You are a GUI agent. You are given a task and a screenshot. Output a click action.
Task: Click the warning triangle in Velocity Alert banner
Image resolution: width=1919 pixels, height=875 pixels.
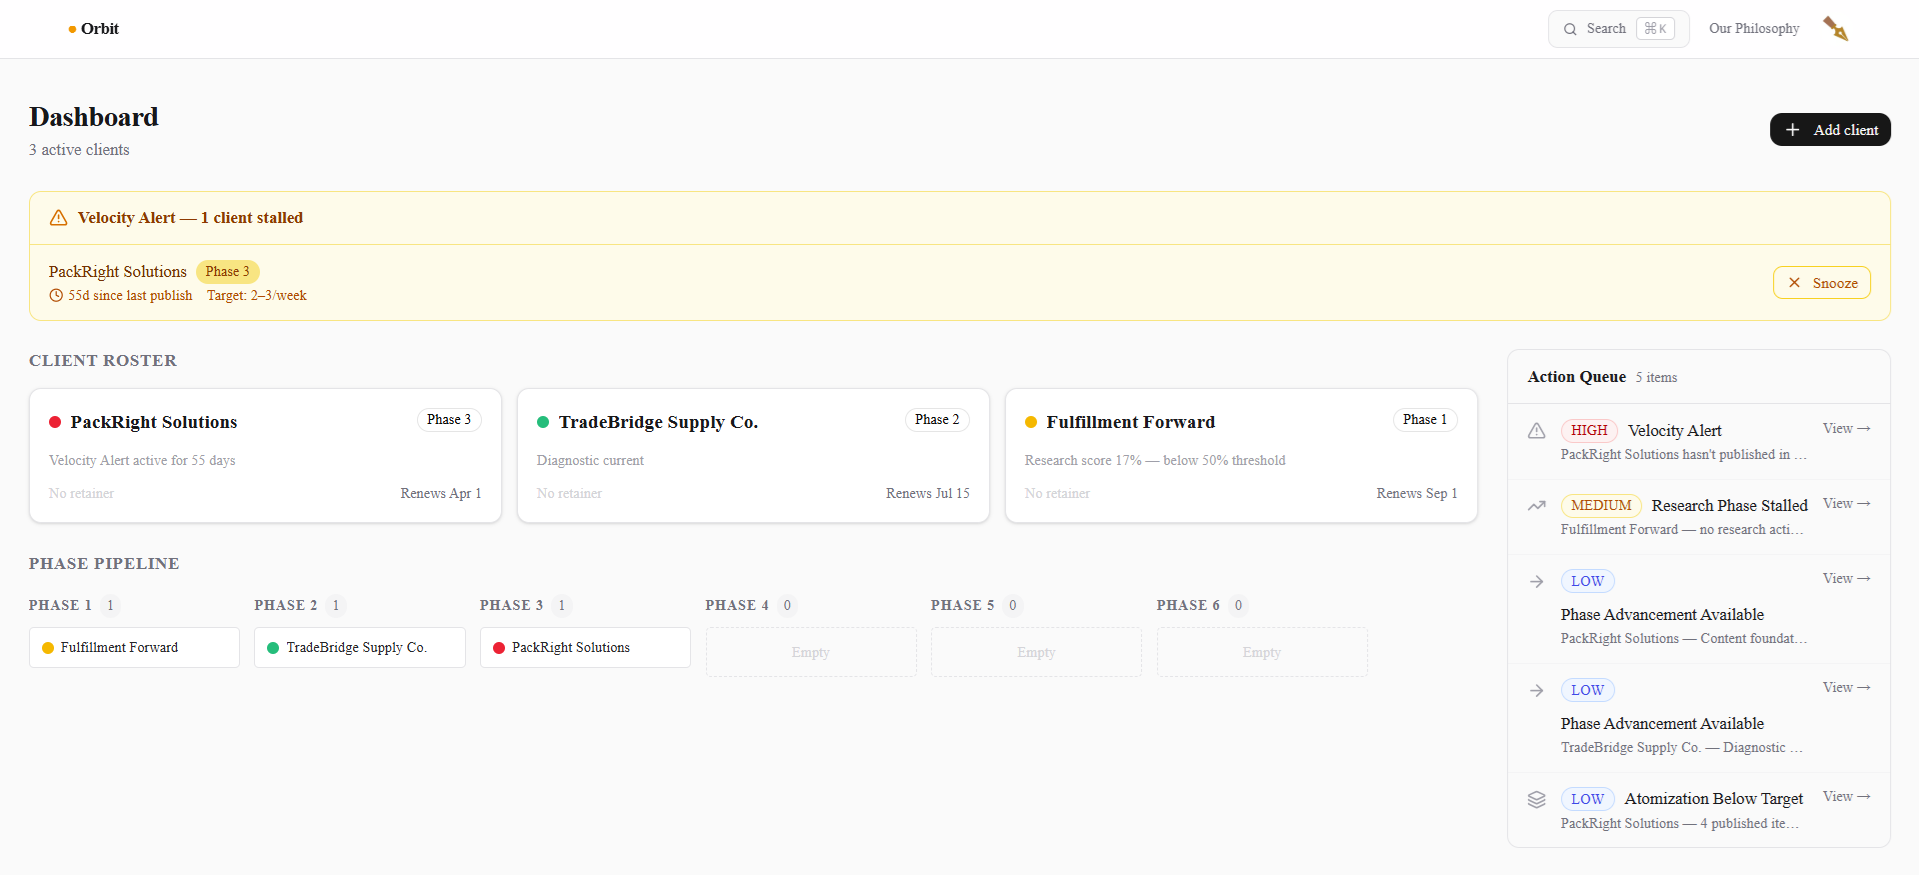pos(59,218)
